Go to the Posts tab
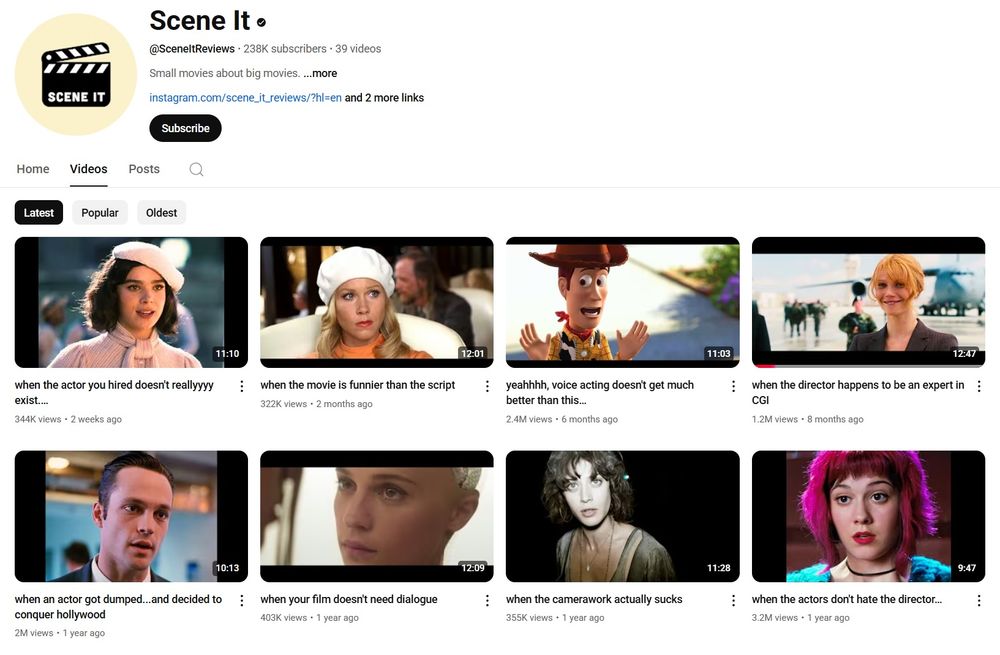 144,169
